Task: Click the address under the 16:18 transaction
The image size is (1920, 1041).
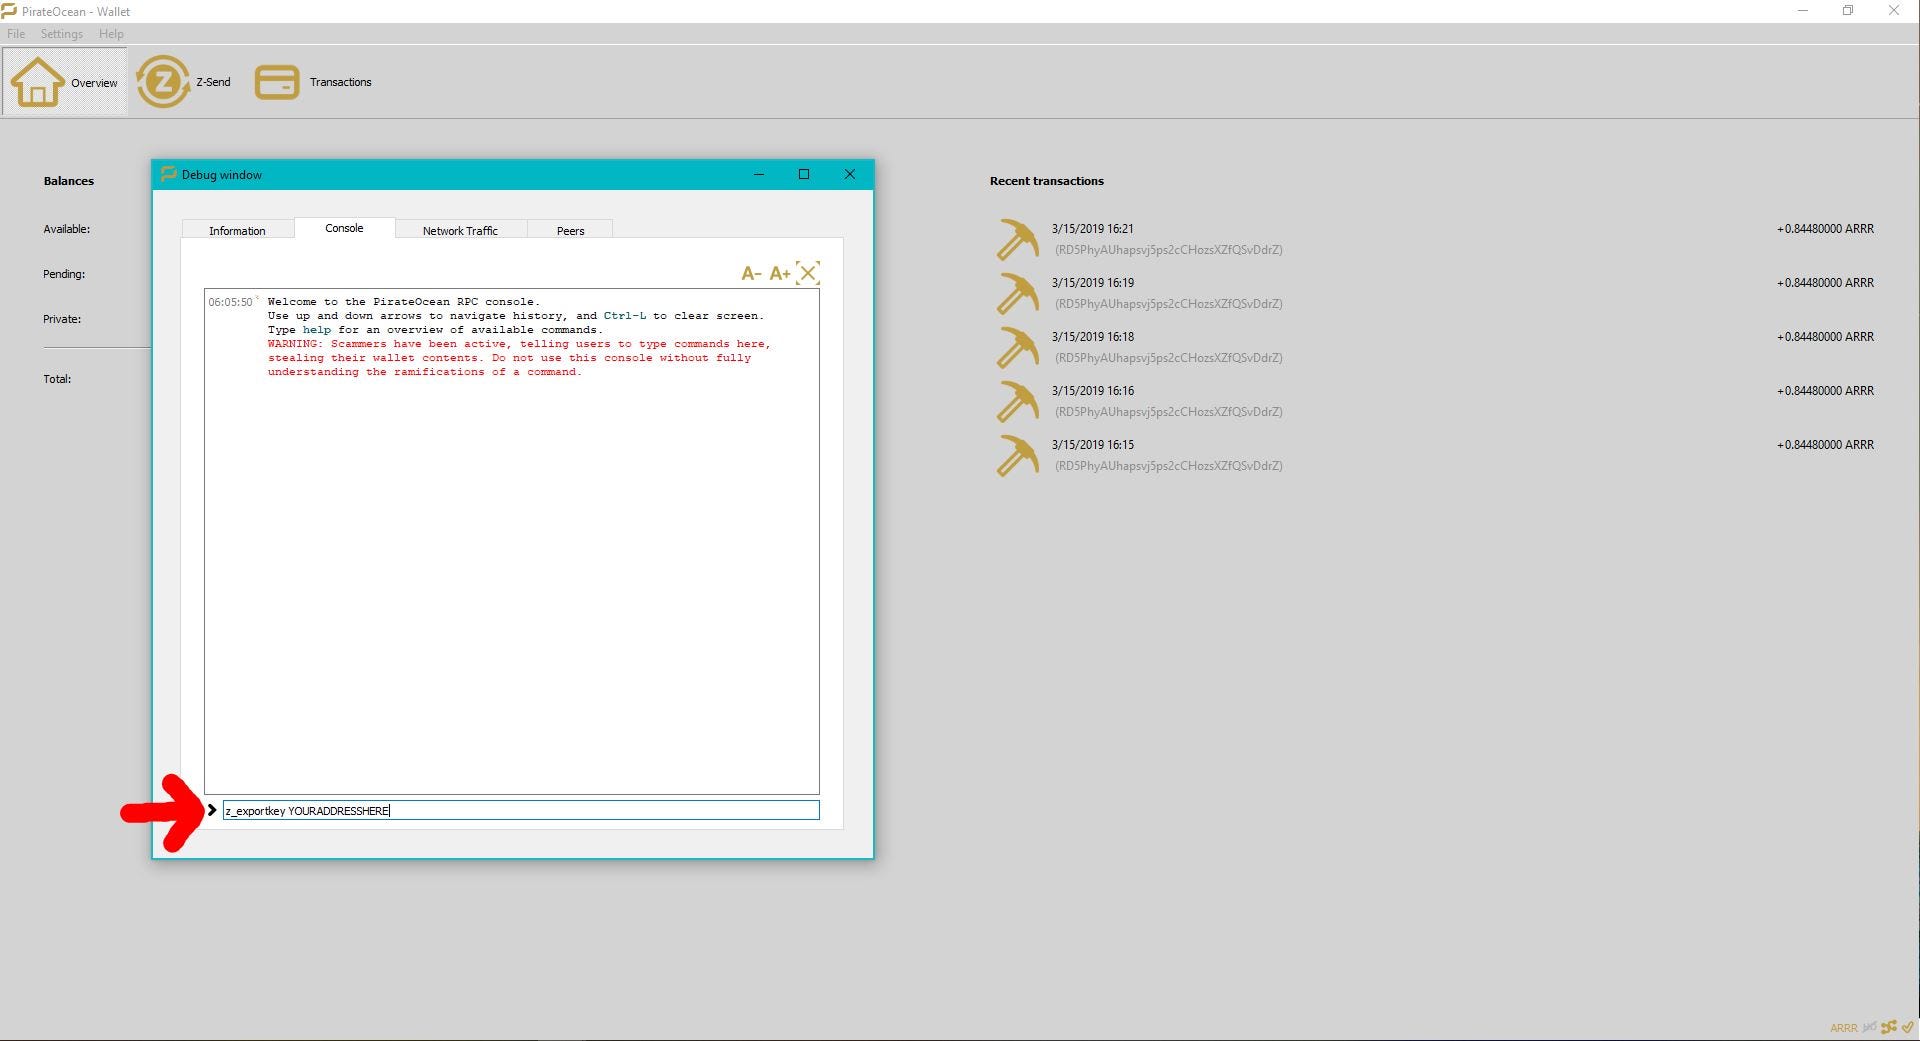Action: (x=1168, y=358)
